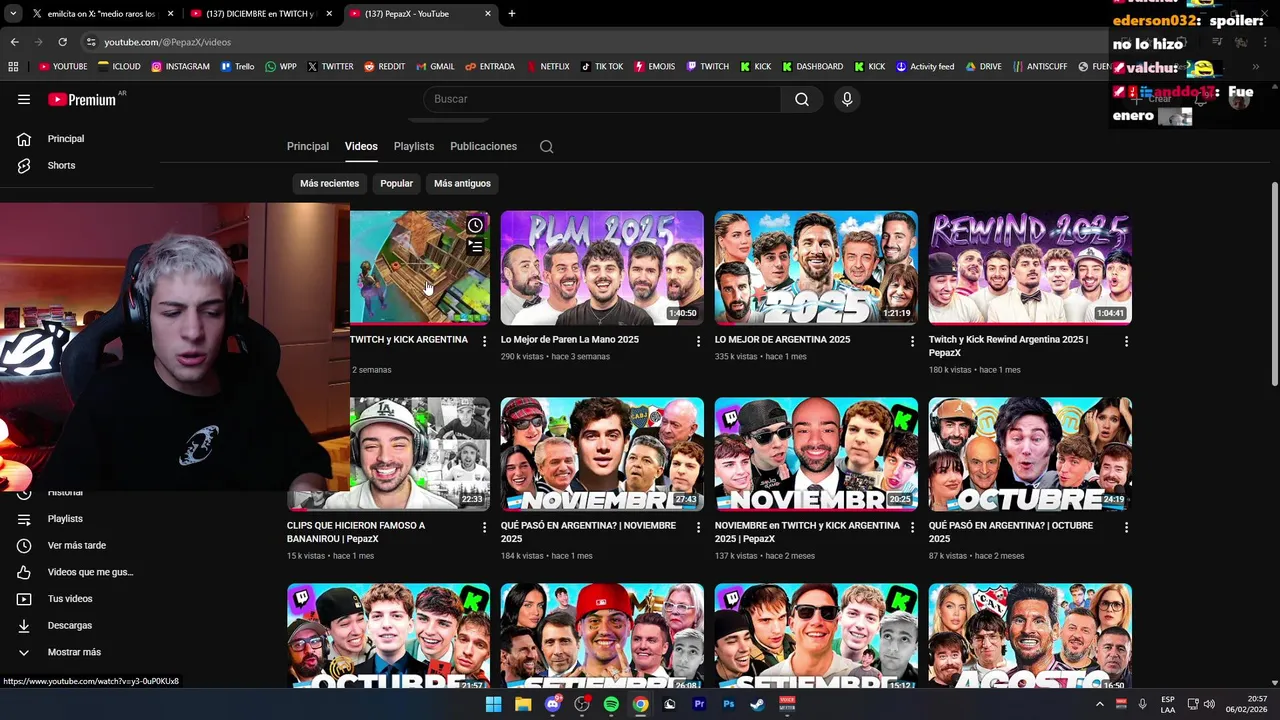Open the NETFLIX bookmark

(x=547, y=67)
